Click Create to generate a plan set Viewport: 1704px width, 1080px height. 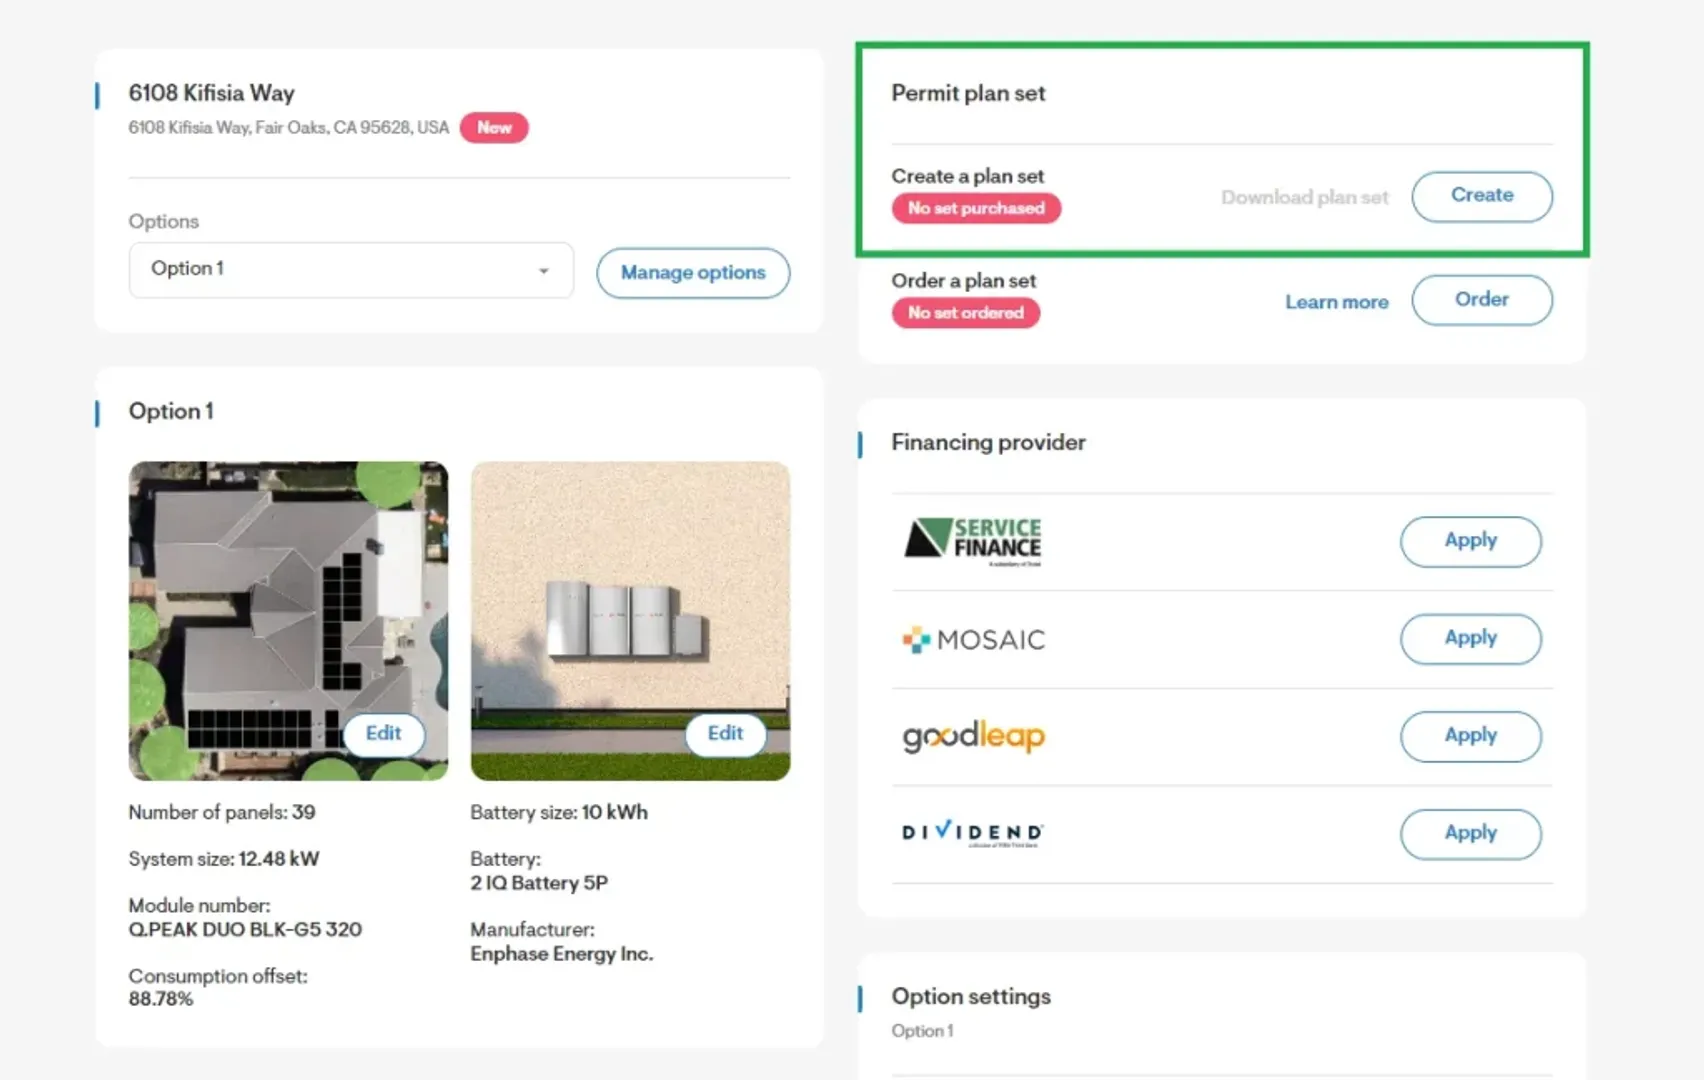tap(1482, 196)
